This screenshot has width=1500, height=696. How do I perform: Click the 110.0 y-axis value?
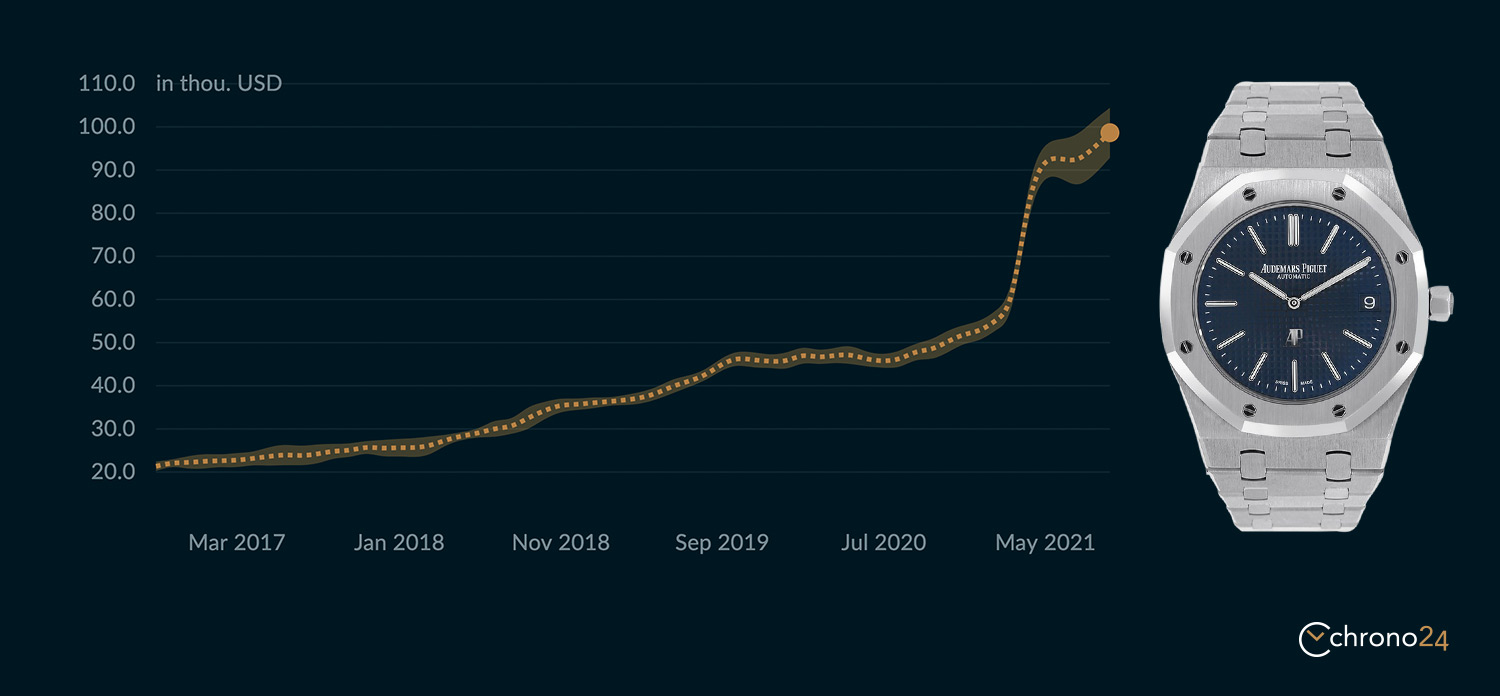(106, 83)
